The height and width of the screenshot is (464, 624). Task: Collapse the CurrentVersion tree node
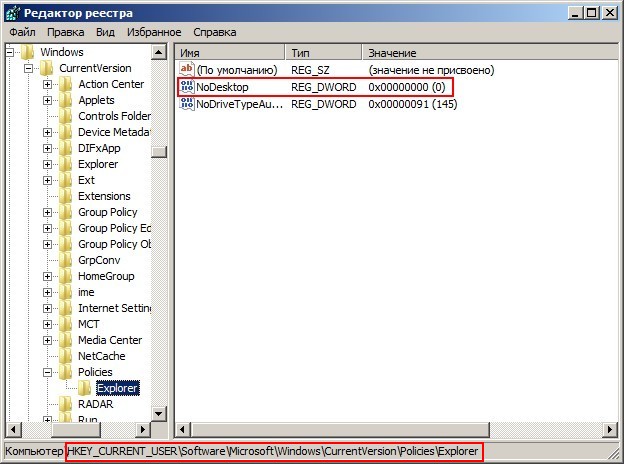(28, 68)
